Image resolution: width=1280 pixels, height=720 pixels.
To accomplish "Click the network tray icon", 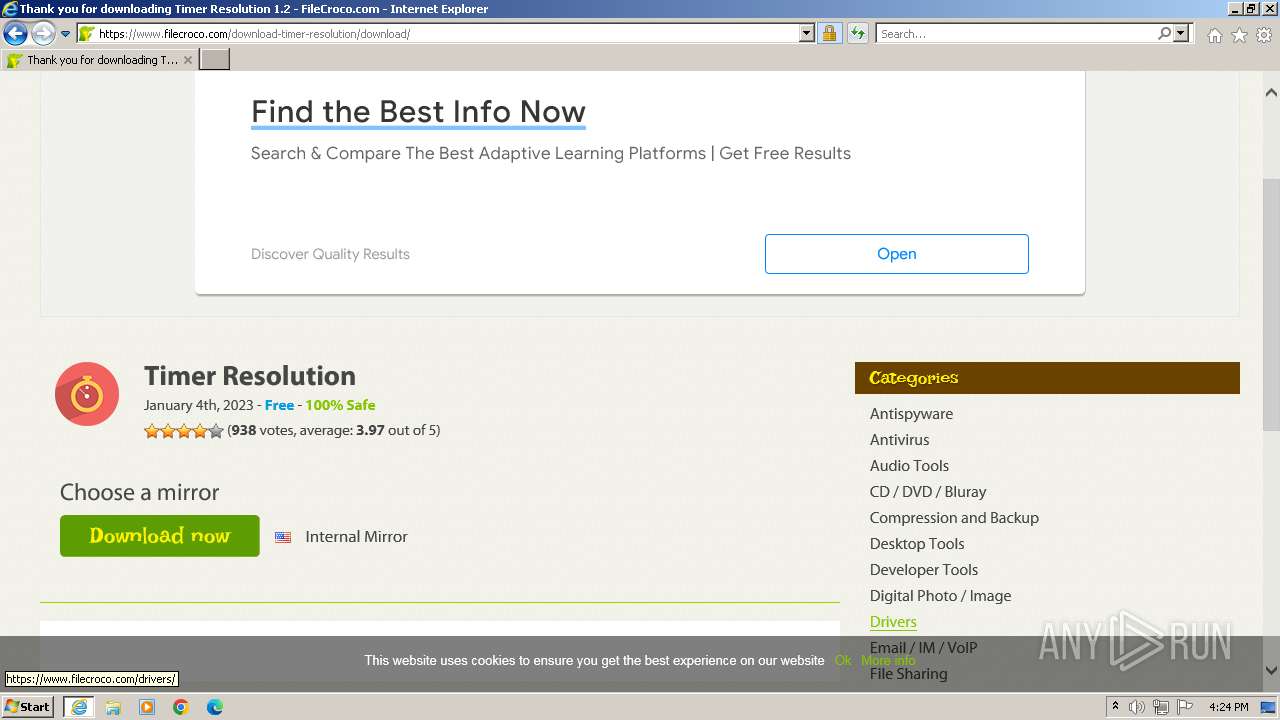I will (1161, 707).
